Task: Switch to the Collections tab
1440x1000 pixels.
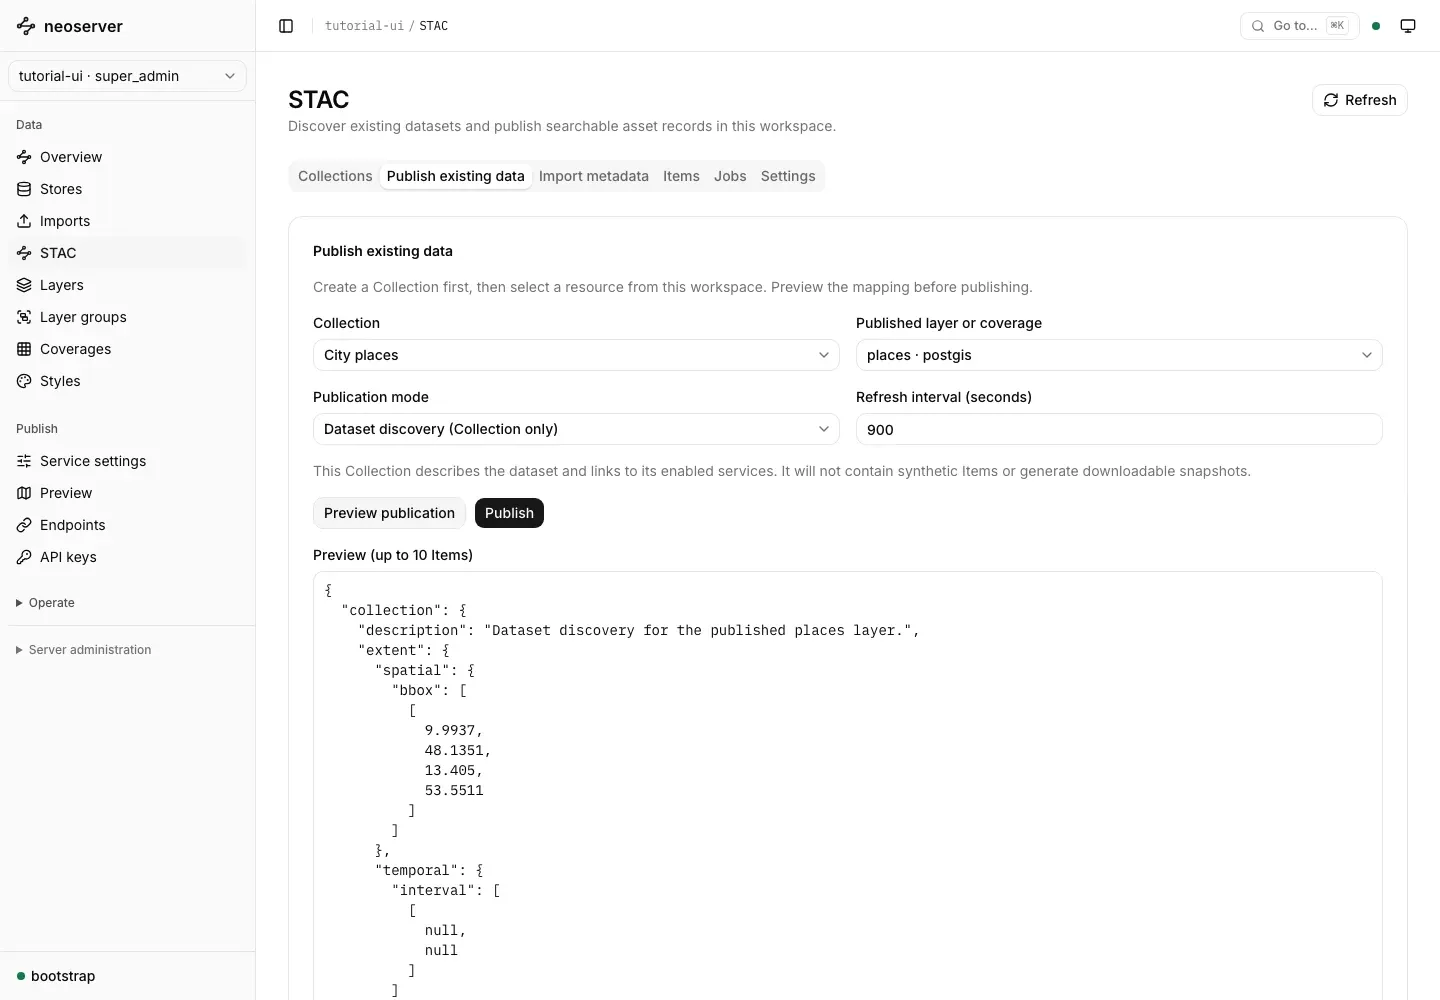Action: point(335,176)
